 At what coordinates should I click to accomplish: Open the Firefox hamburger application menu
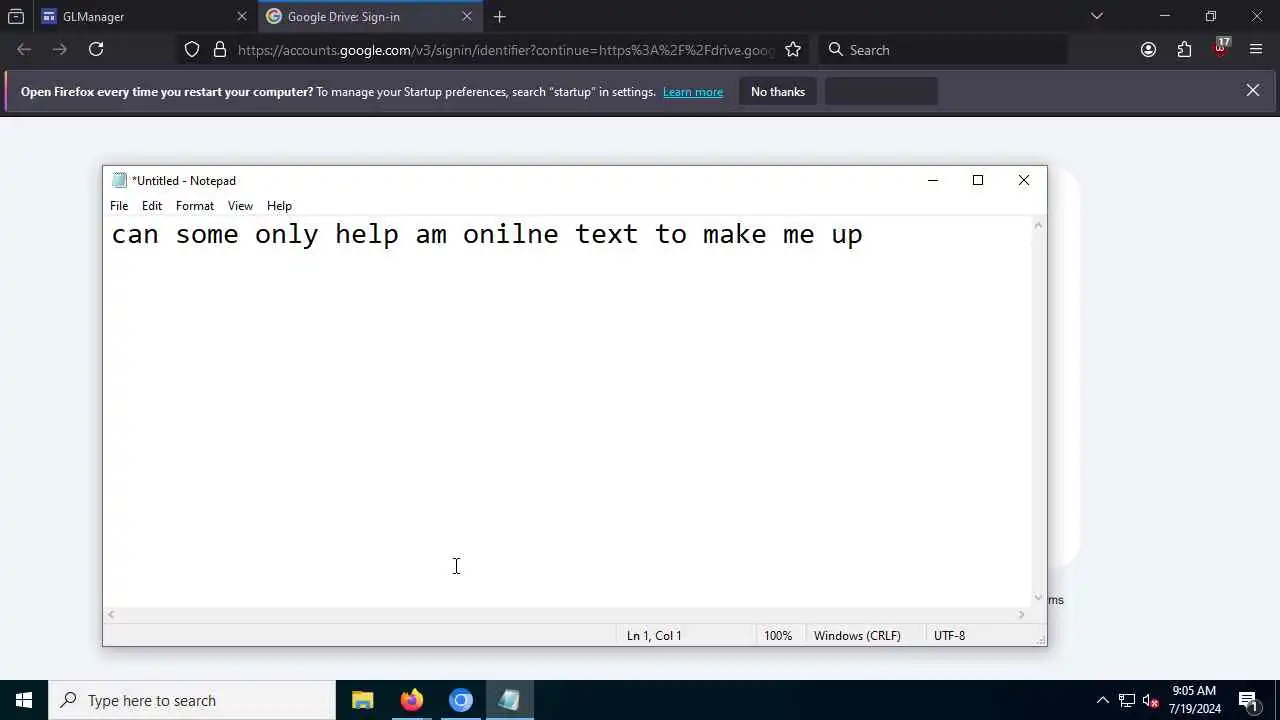pos(1256,49)
